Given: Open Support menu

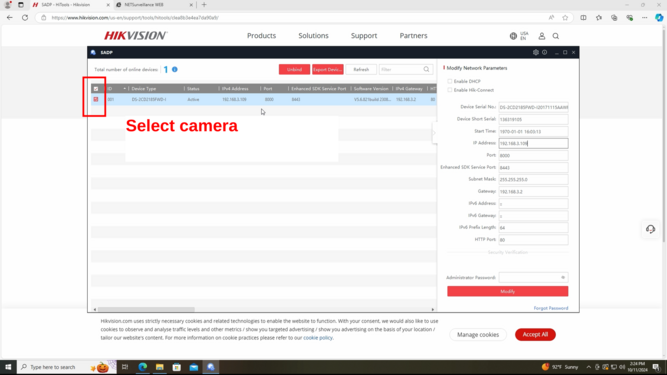Looking at the screenshot, I should tap(364, 36).
